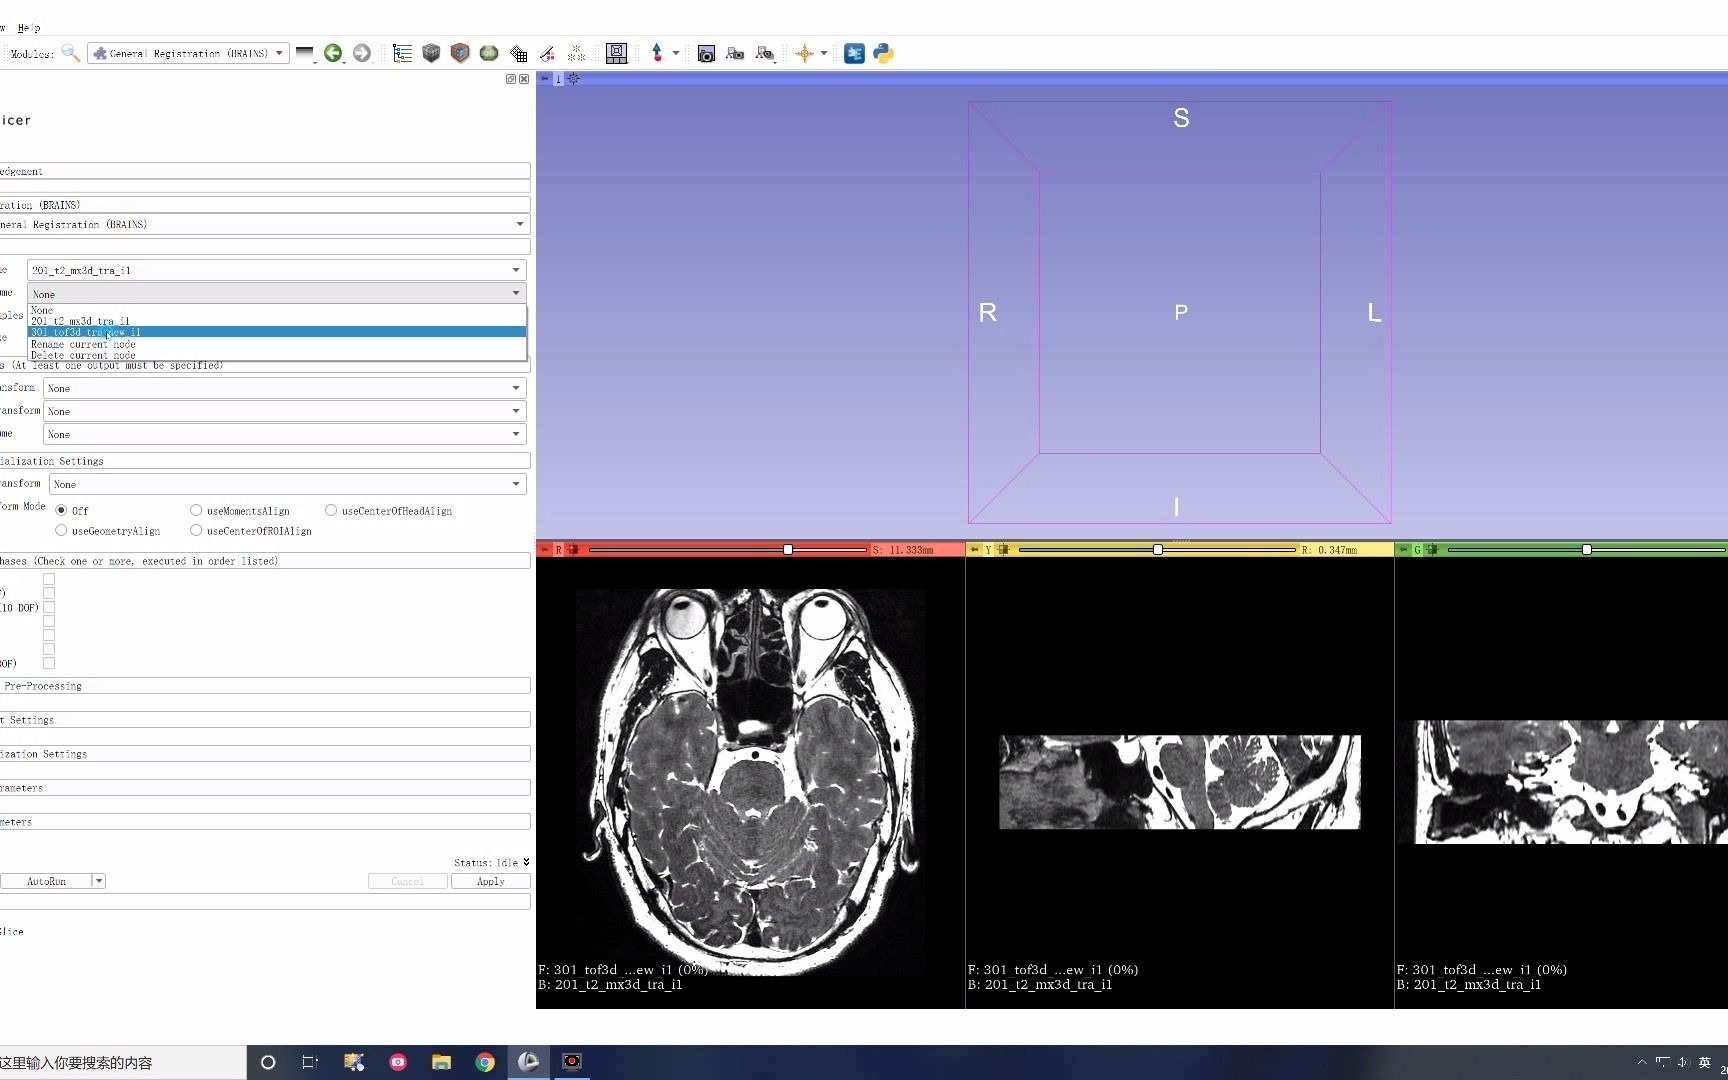Adjust the yellow slice offset slider
The image size is (1728, 1080).
click(x=1157, y=549)
